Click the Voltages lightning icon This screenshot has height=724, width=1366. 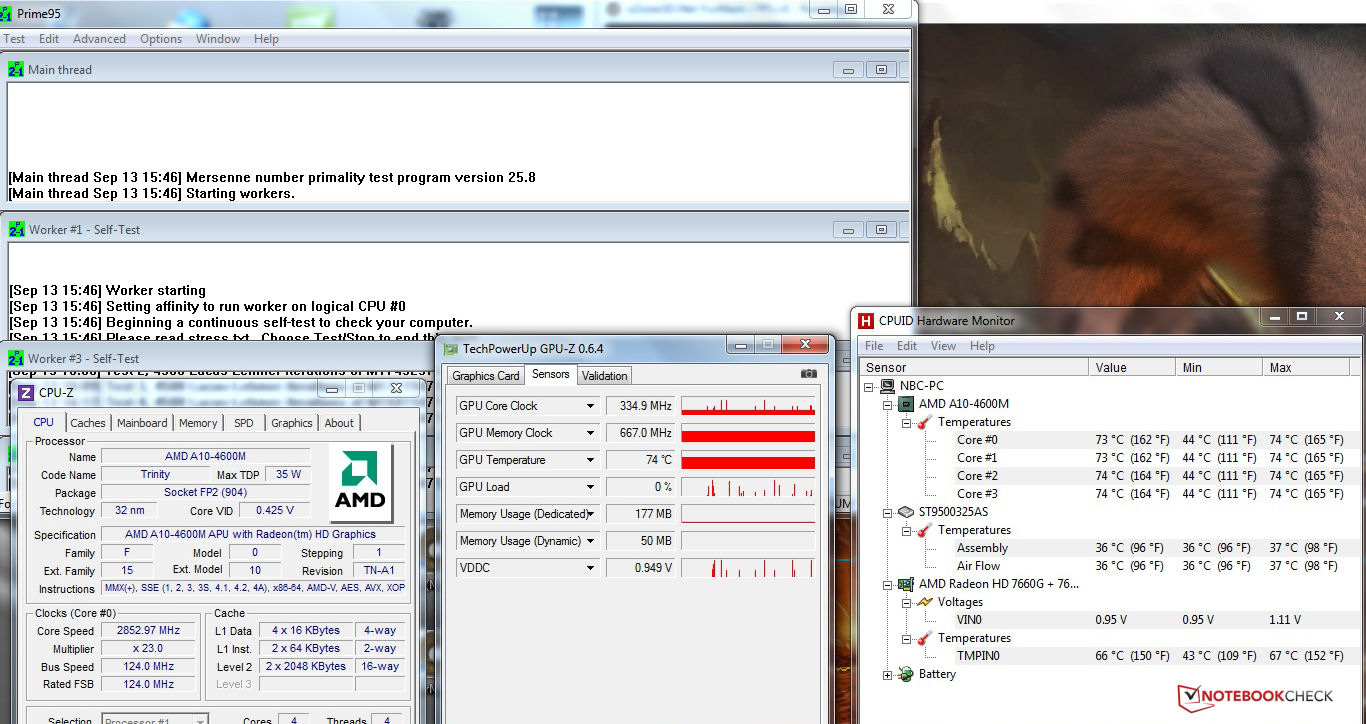click(x=925, y=602)
